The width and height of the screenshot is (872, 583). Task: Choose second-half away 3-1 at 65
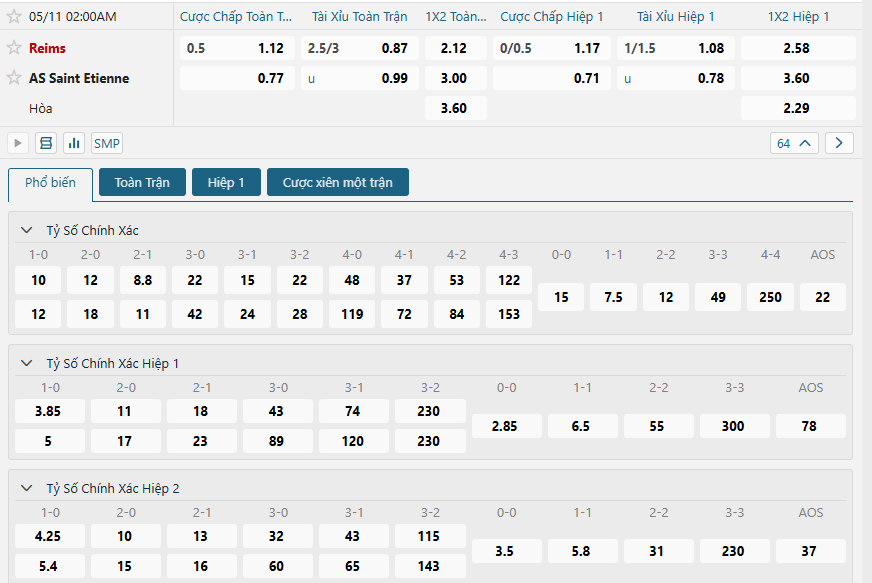coord(354,566)
